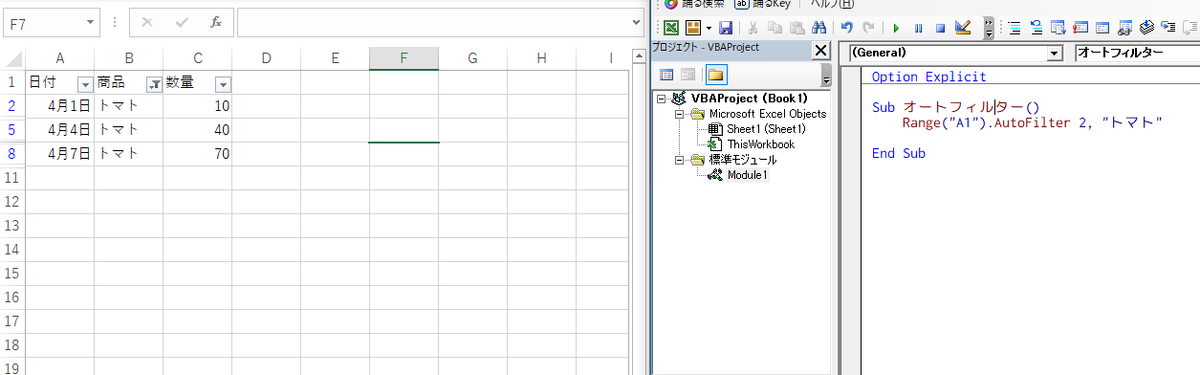Click the Indent lines icon
The height and width of the screenshot is (375, 1200).
1014,28
